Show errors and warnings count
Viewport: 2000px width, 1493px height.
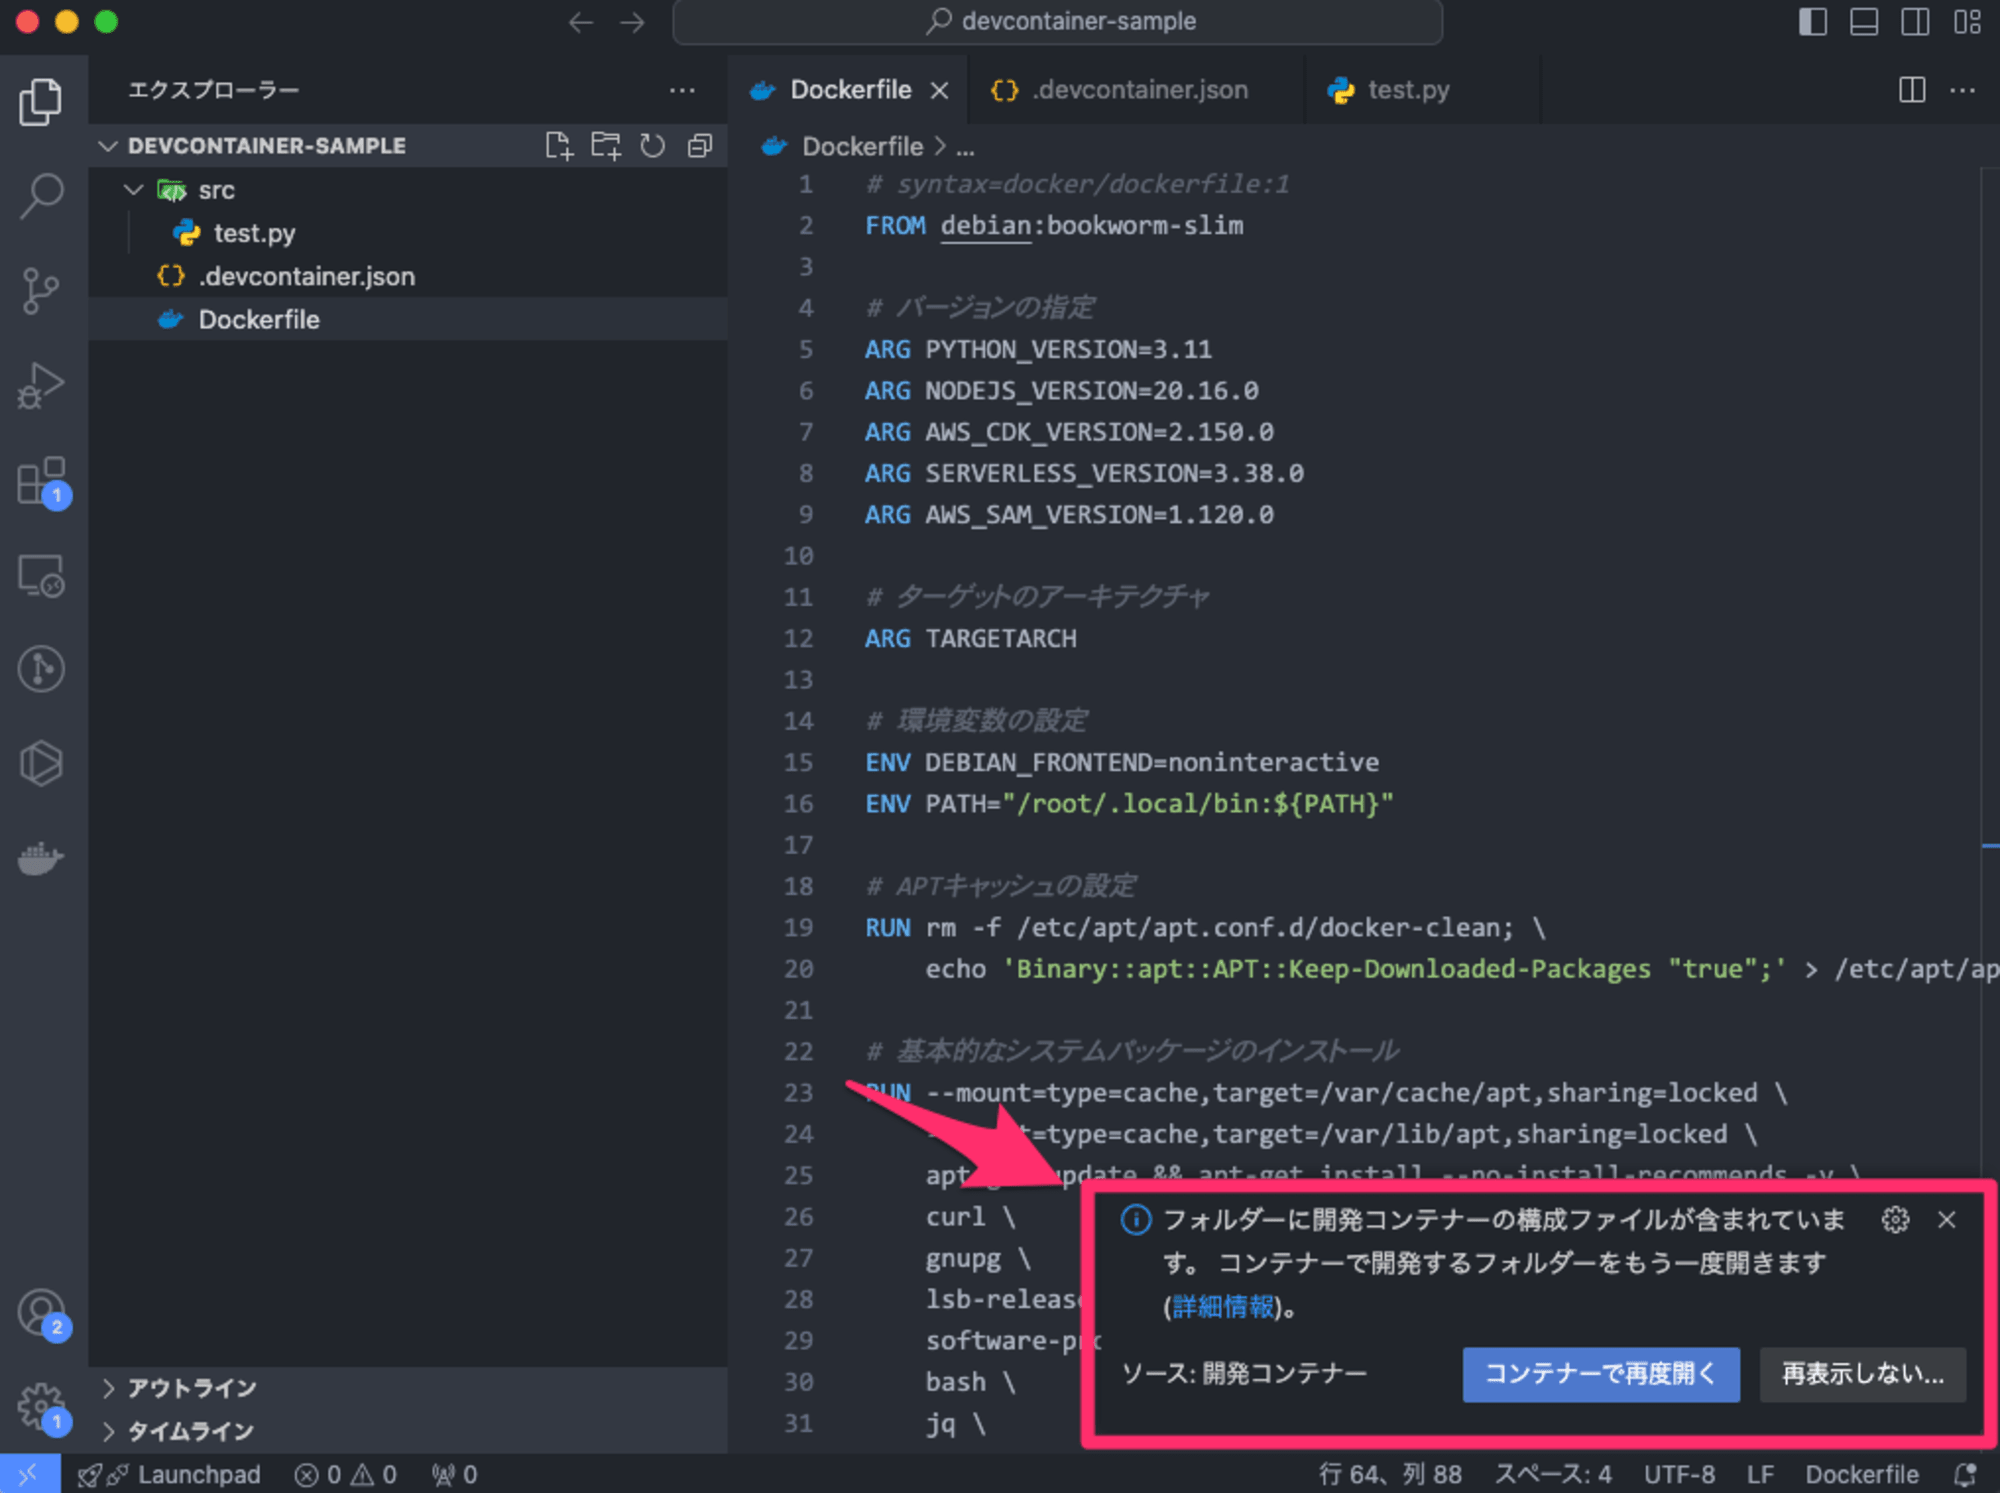coord(346,1474)
